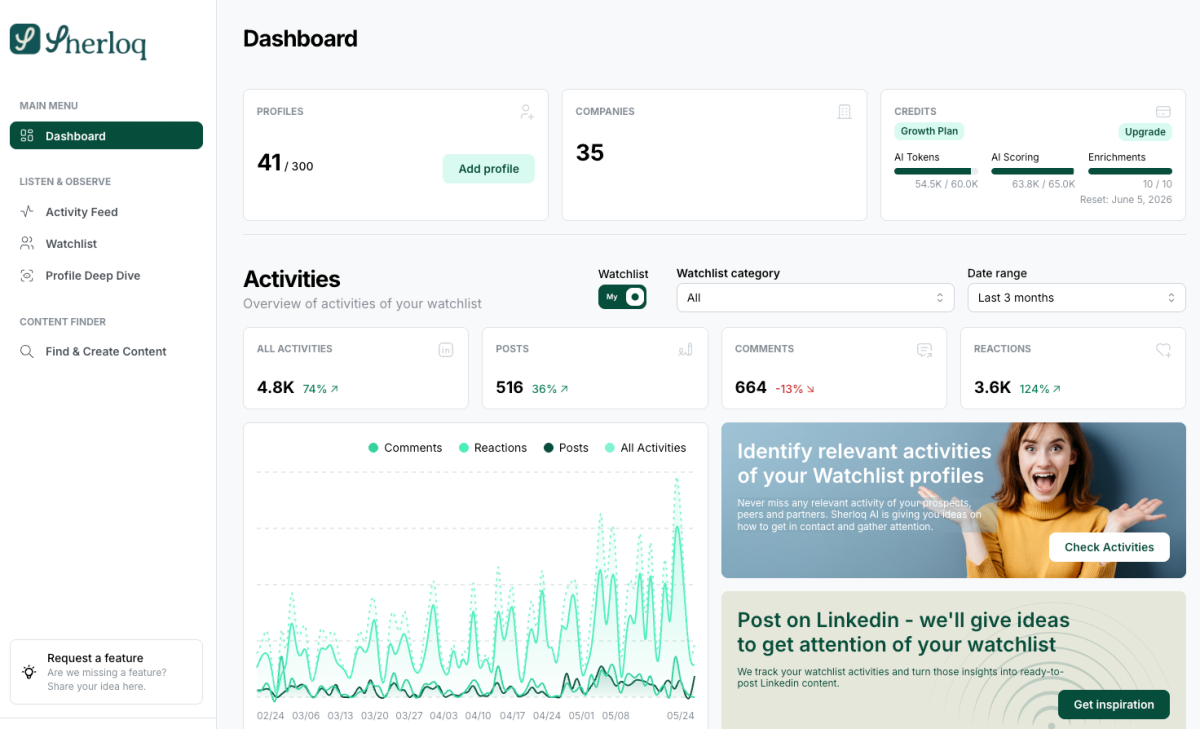
Task: Click the Identify relevant activities banner
Action: tap(954, 500)
